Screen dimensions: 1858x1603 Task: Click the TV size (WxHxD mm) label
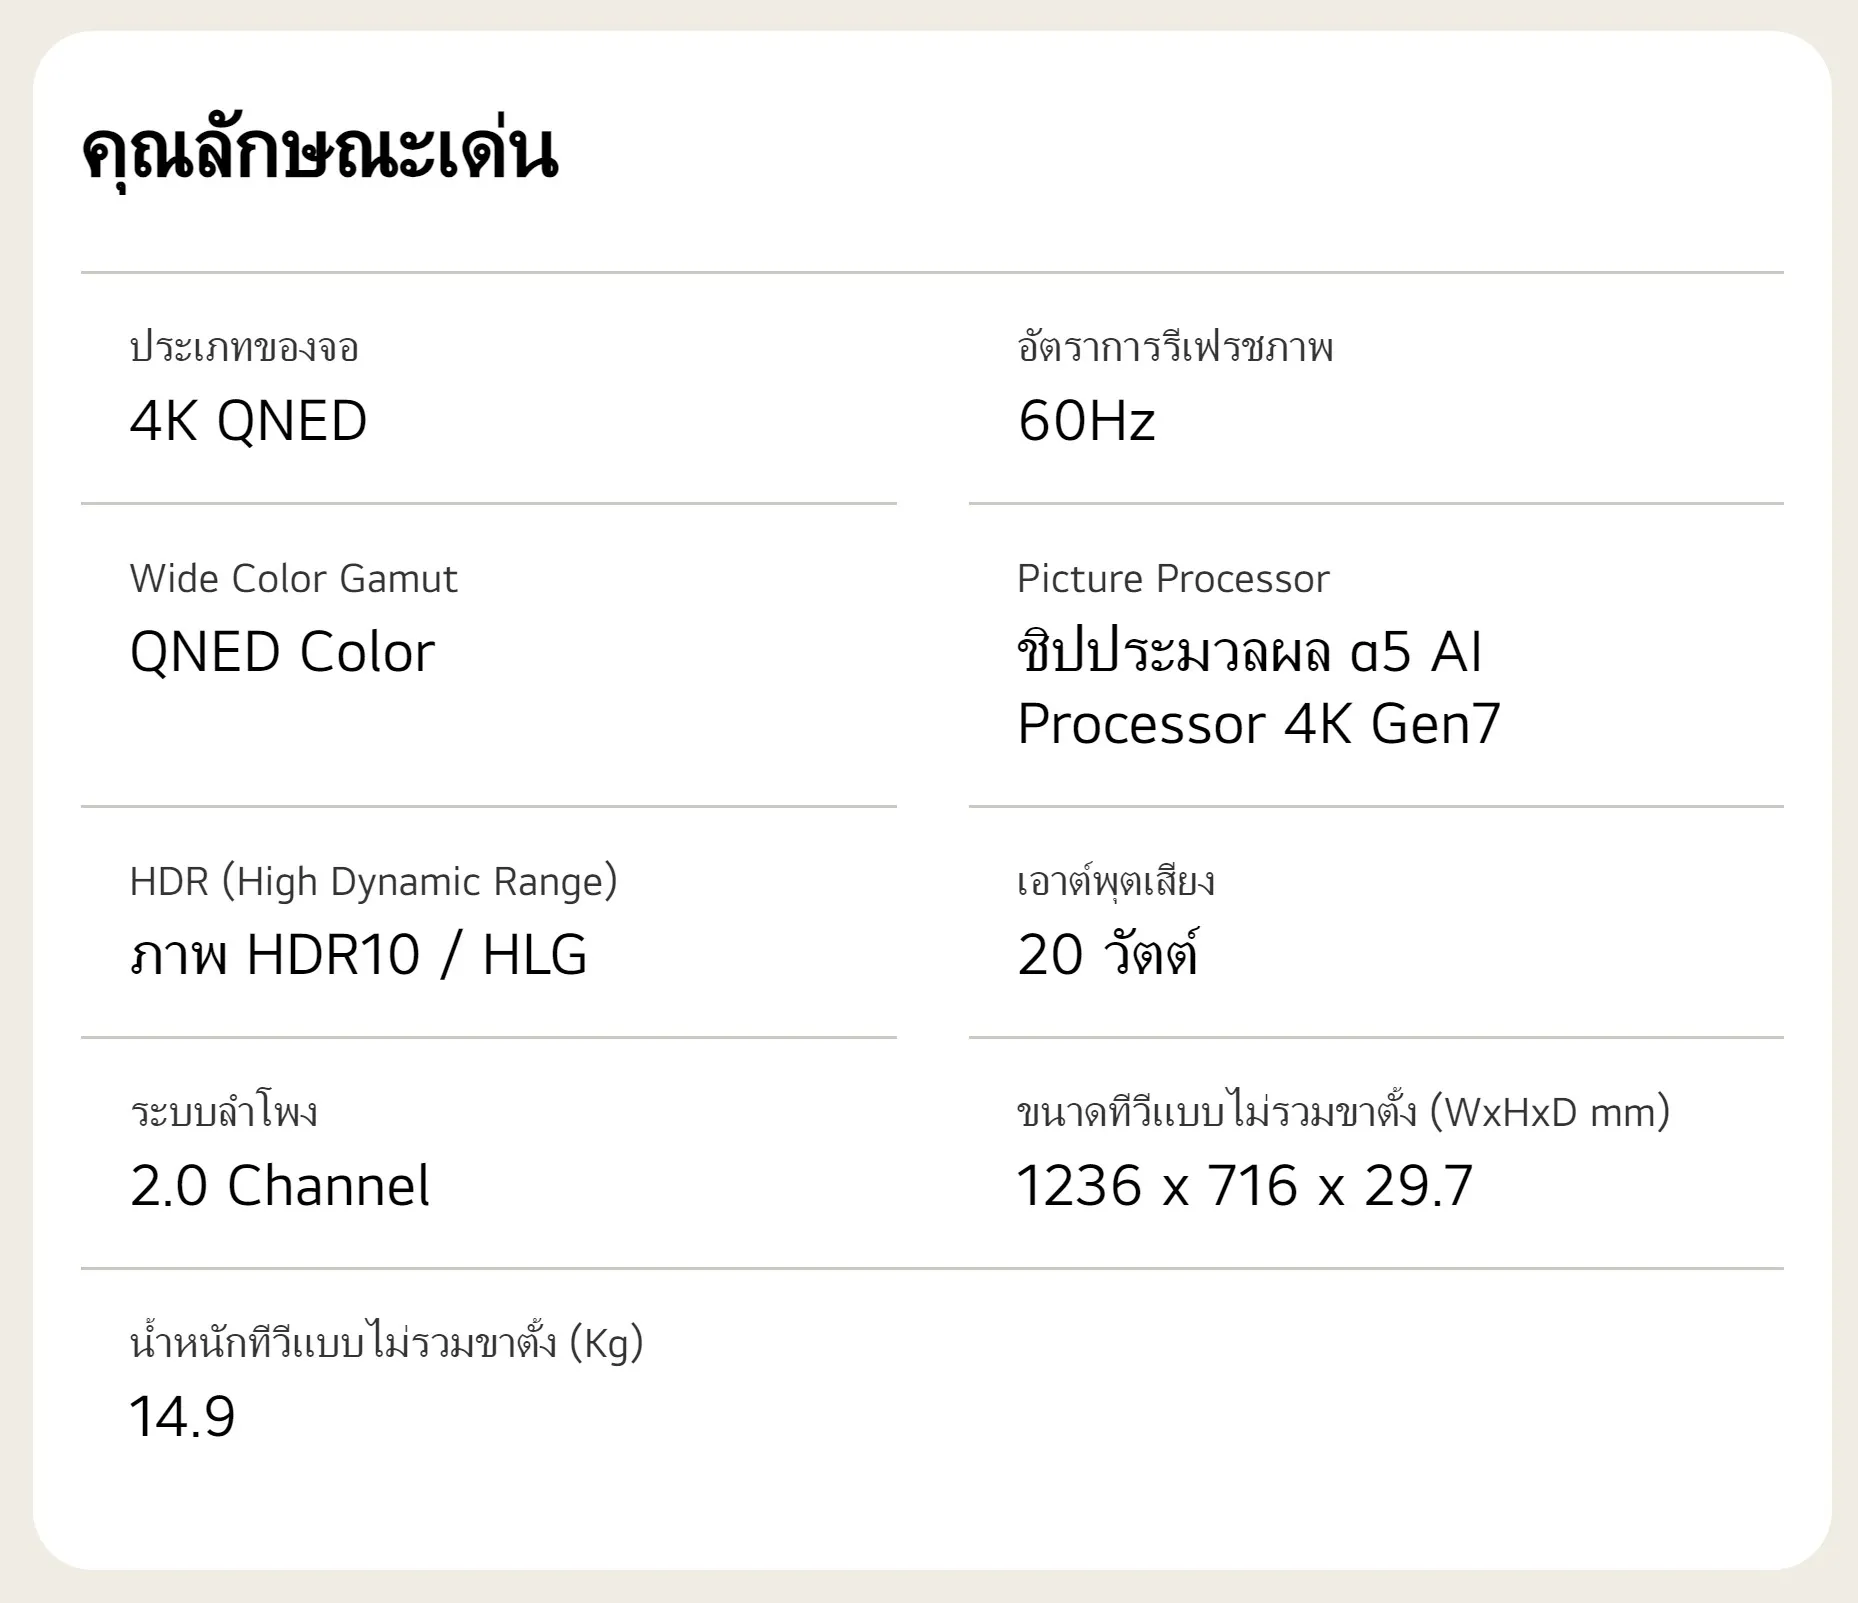click(1343, 1113)
